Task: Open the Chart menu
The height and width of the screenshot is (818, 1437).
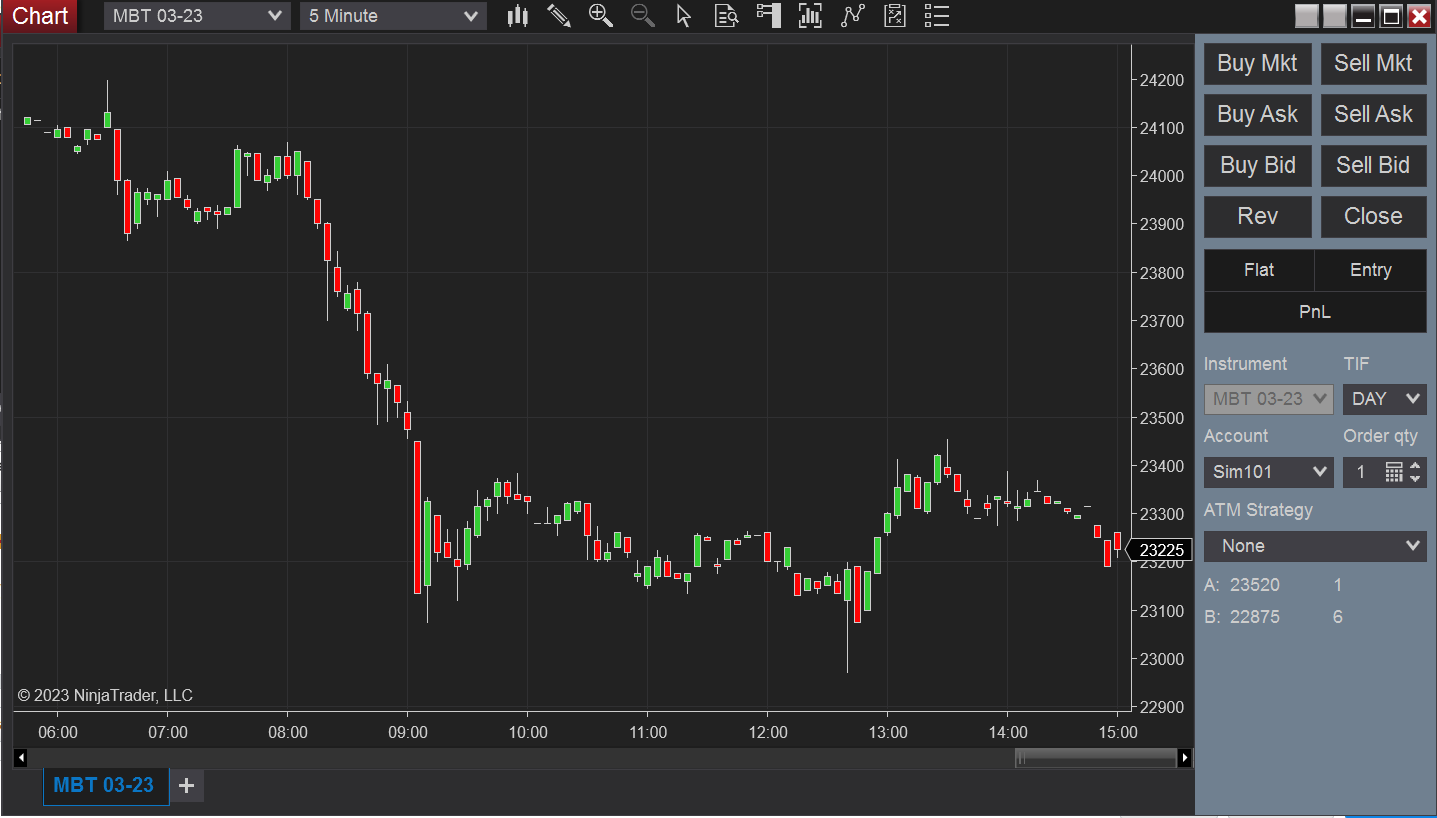Action: pos(39,15)
